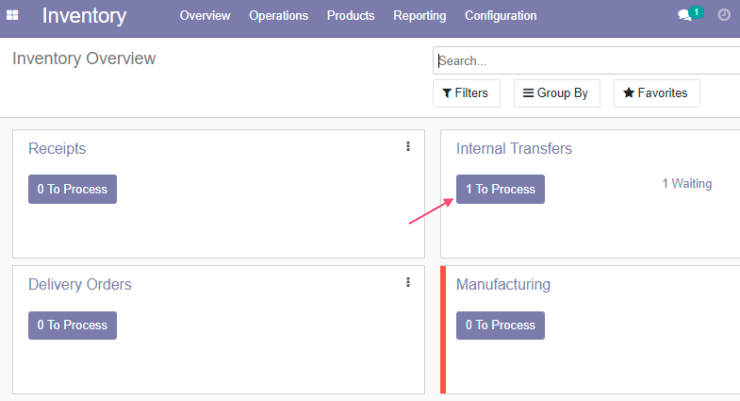The height and width of the screenshot is (401, 740).
Task: Open the Reporting menu
Action: coord(420,16)
